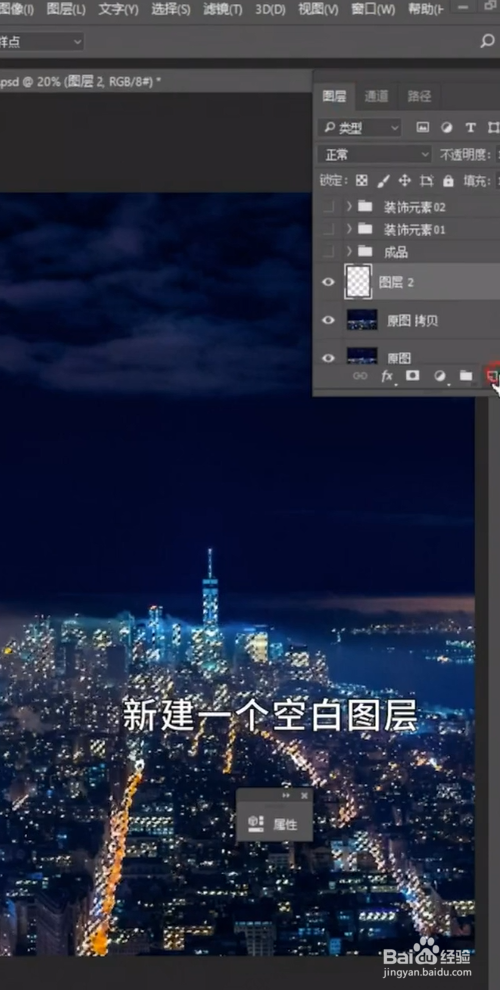Screen dimensions: 500x990
Task: Switch to the 路径 paths tab
Action: 419,96
